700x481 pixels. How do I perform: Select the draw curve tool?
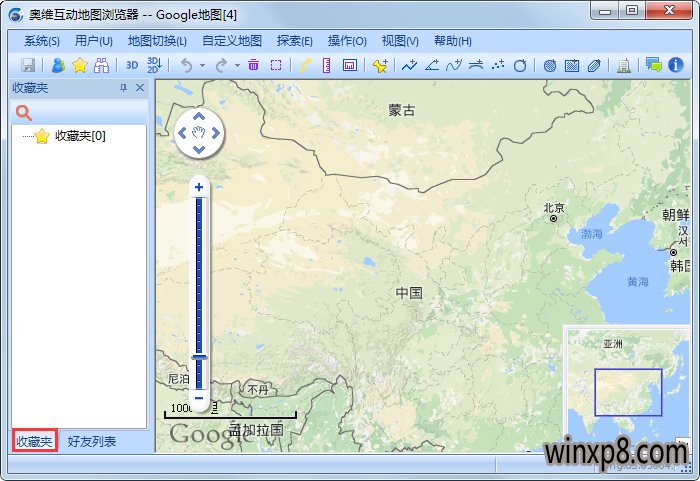point(454,65)
